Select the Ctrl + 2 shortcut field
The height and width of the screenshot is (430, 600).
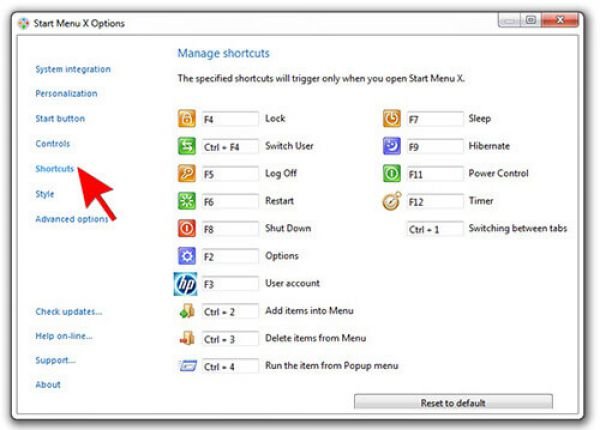[230, 312]
